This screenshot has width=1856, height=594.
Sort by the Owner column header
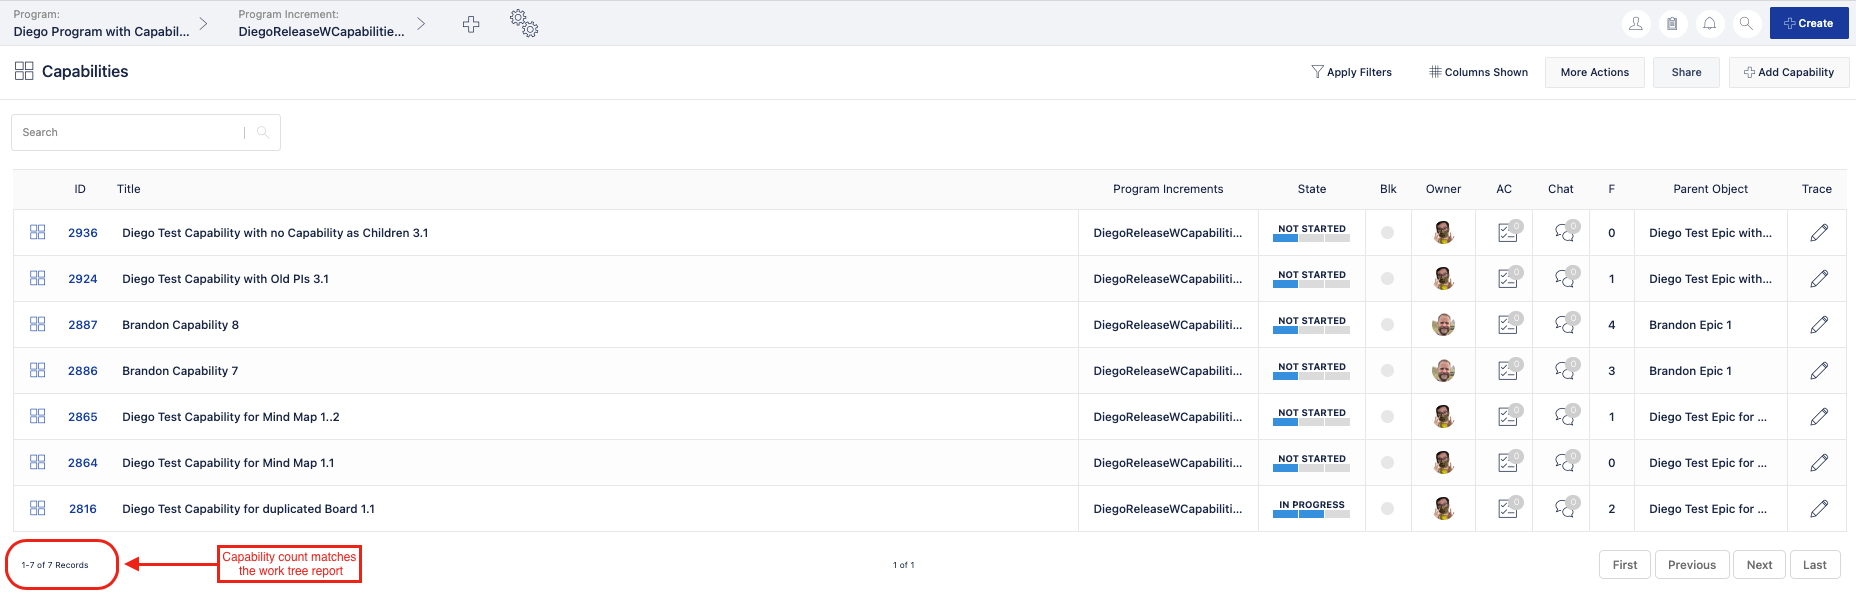point(1443,189)
